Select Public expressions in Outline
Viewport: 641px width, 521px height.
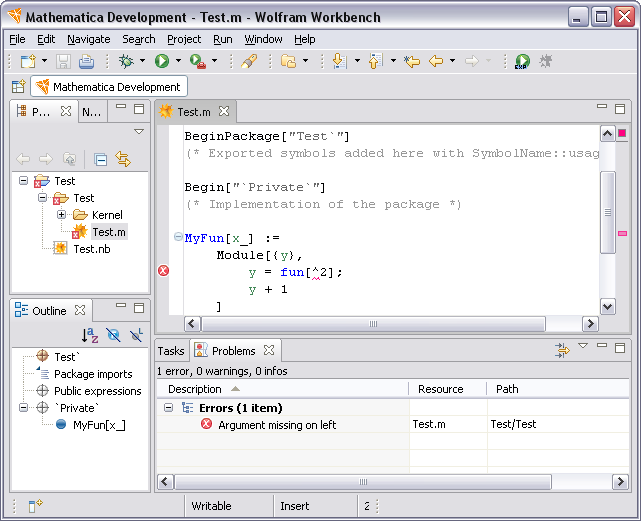point(98,391)
